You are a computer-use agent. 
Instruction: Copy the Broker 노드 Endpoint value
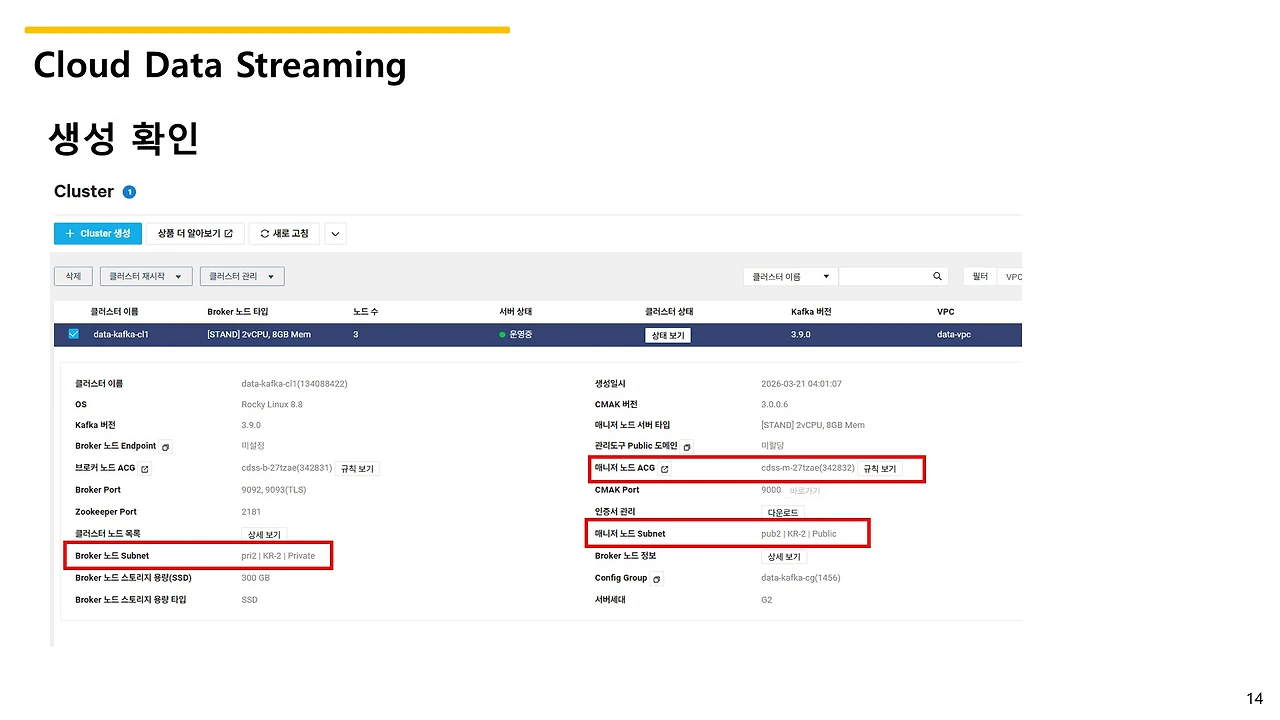[x=166, y=447]
